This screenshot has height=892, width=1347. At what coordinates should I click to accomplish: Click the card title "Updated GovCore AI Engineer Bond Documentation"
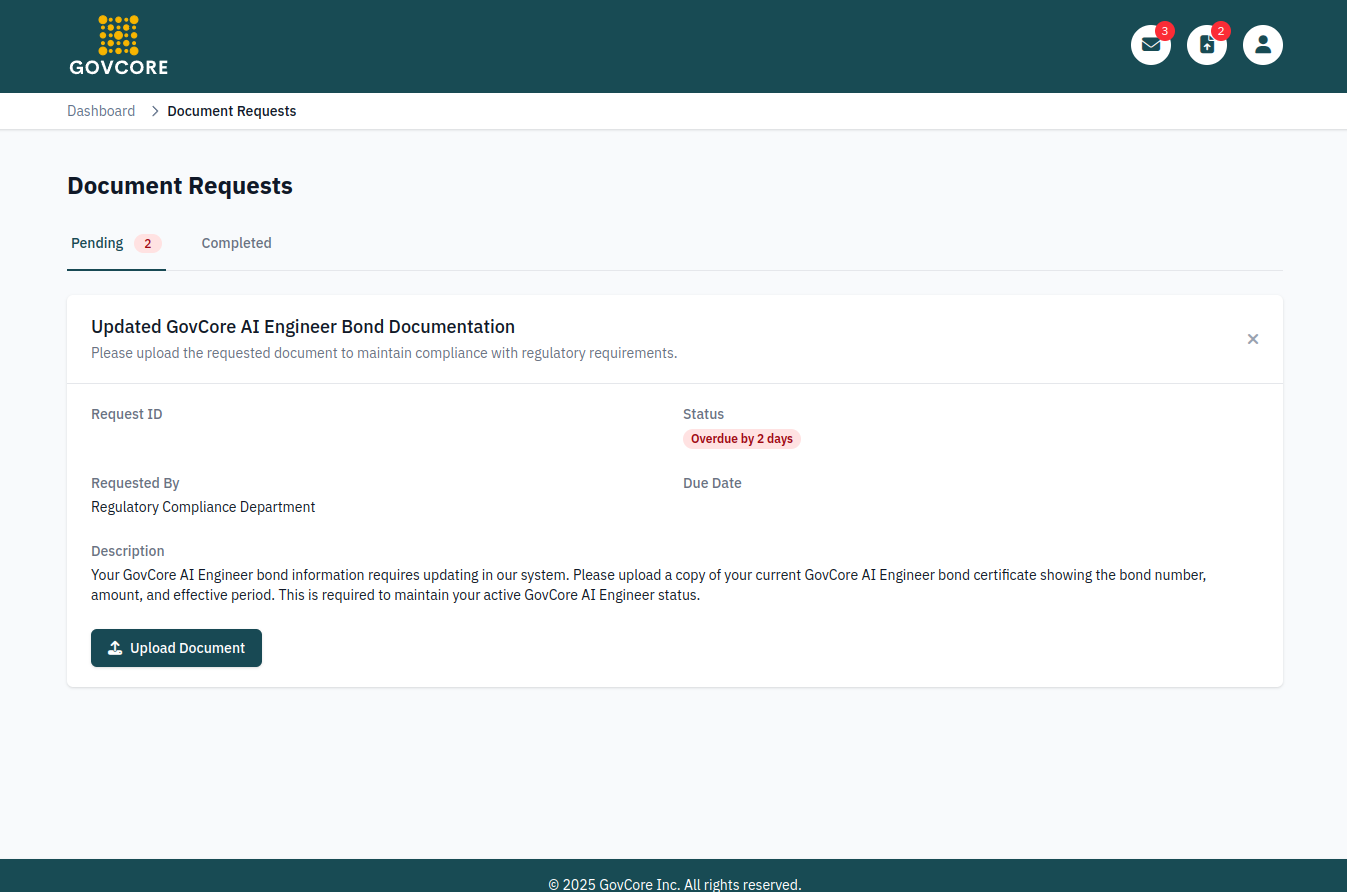[303, 327]
